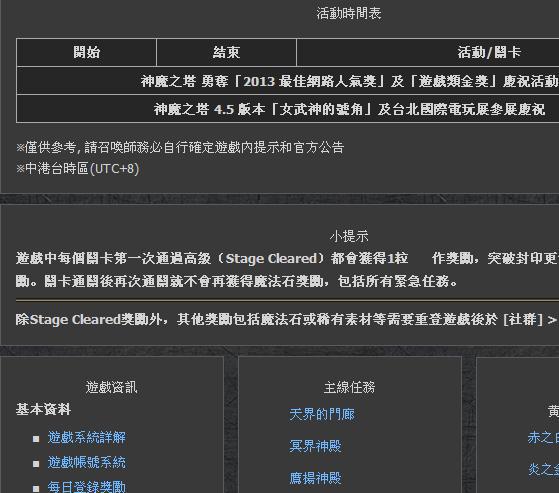Screen dimensions: 559x493
Task: Click the 除Stage Cleared獎勵外 notice line
Action: pyautogui.click(x=287, y=320)
